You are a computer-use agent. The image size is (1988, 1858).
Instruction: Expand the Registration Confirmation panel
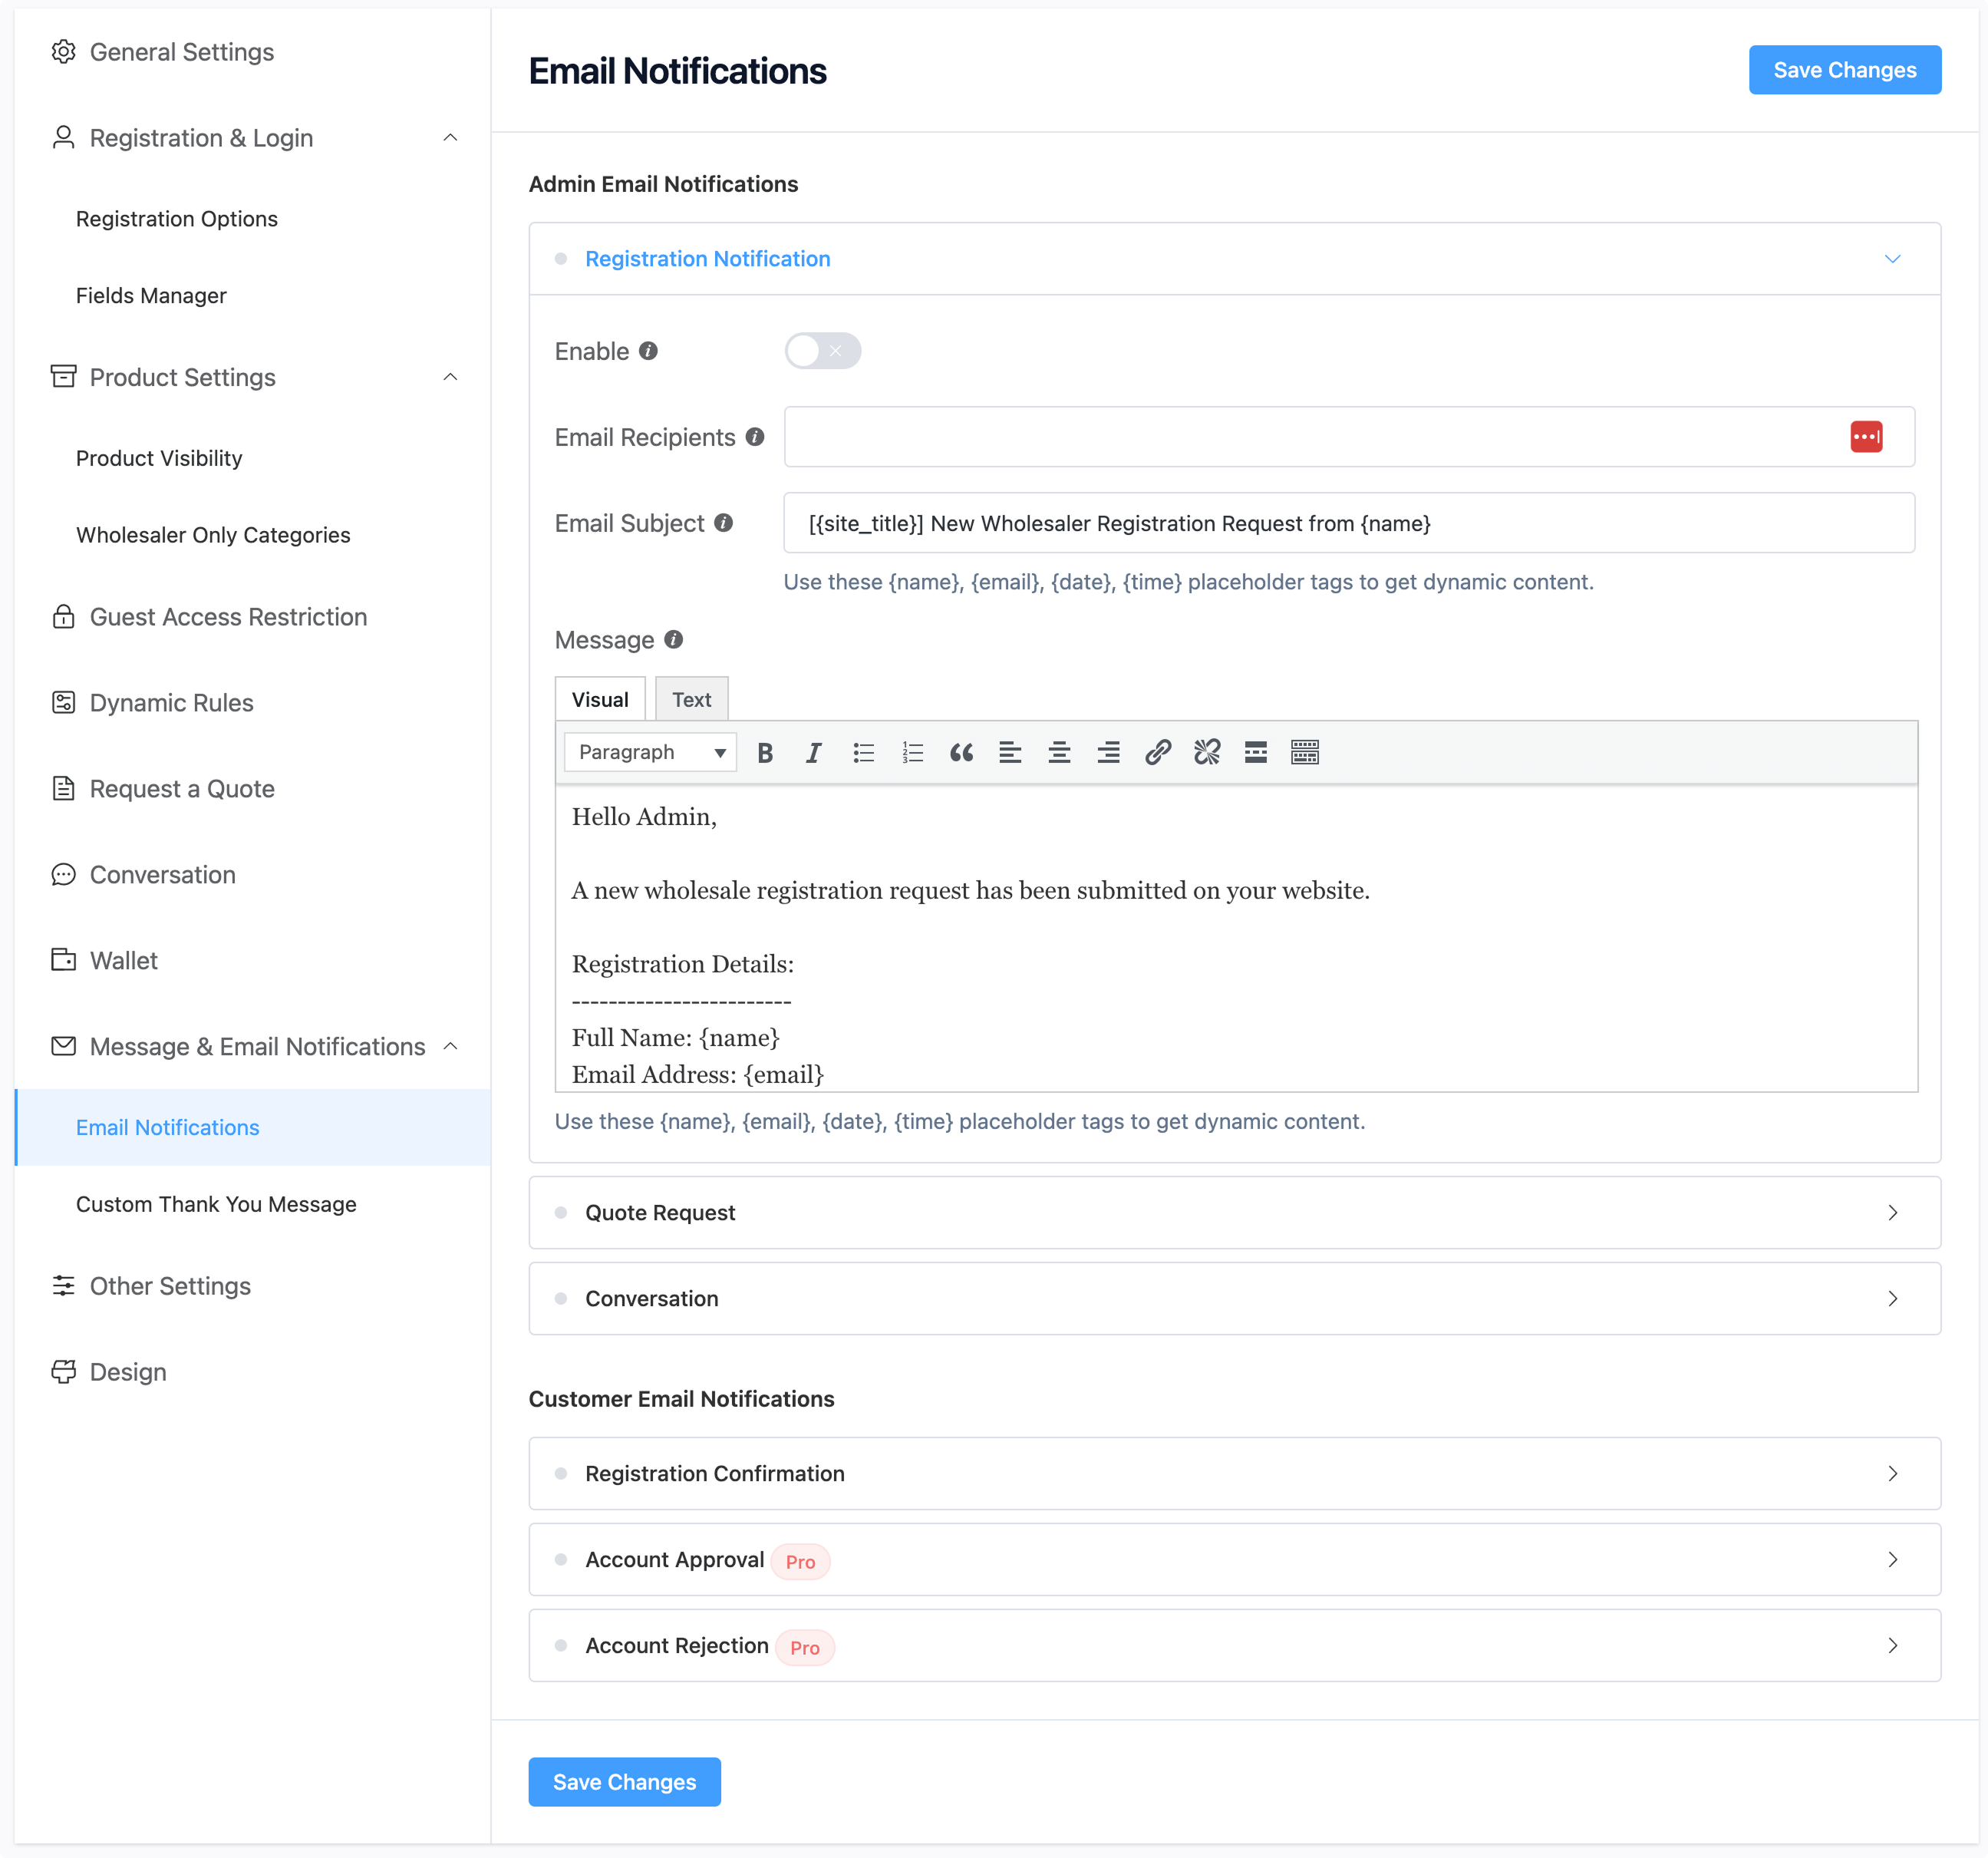tap(1235, 1474)
